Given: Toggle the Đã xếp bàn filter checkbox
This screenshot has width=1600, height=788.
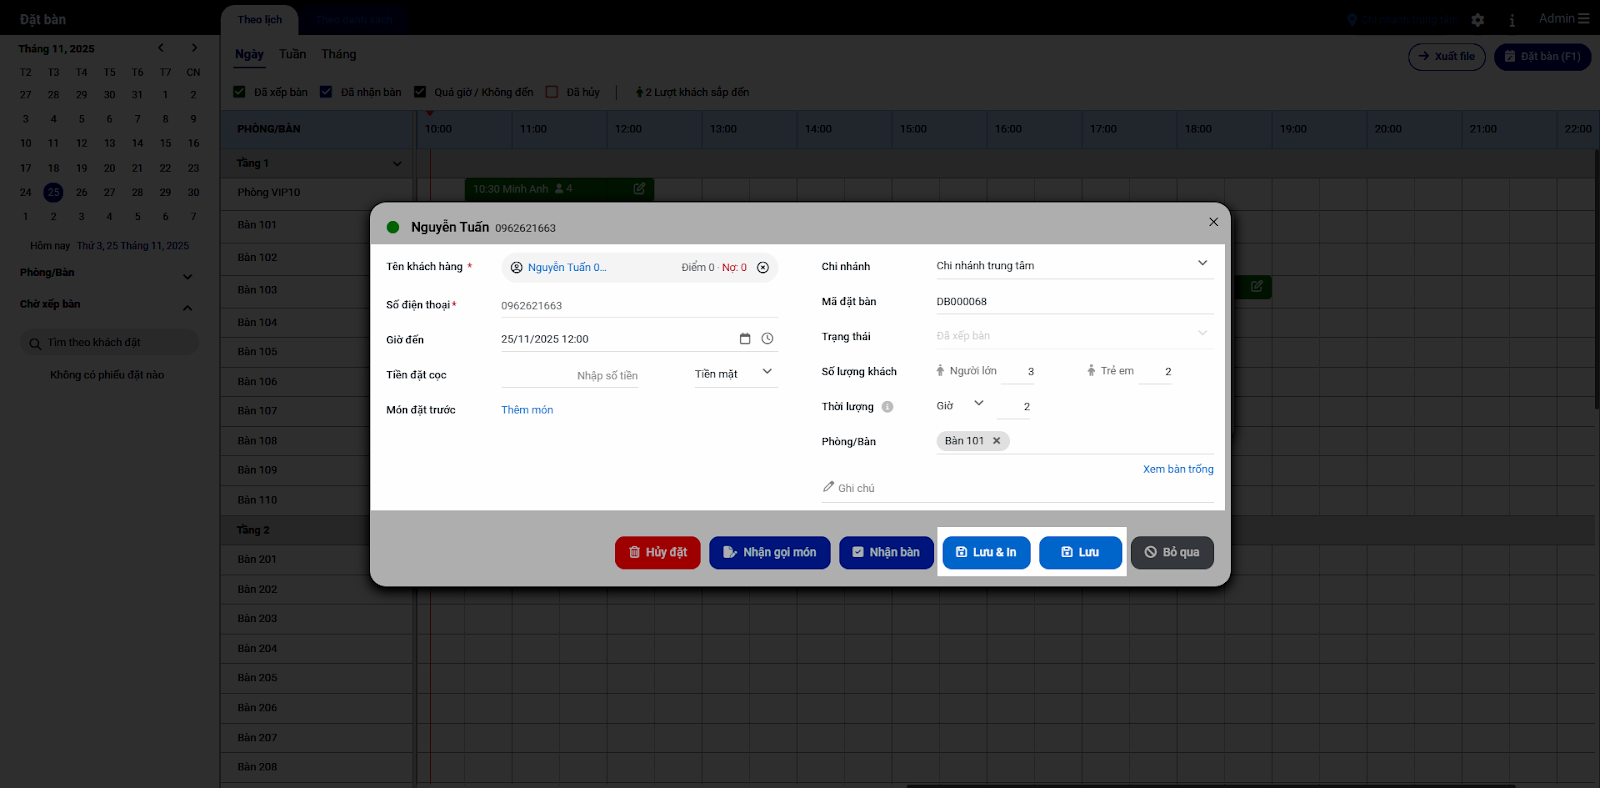Looking at the screenshot, I should [x=239, y=92].
